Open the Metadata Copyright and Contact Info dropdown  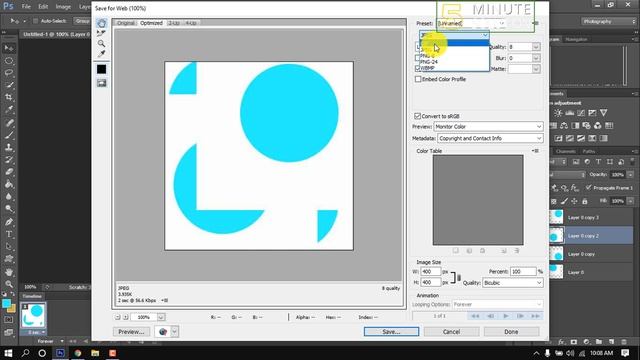490,138
